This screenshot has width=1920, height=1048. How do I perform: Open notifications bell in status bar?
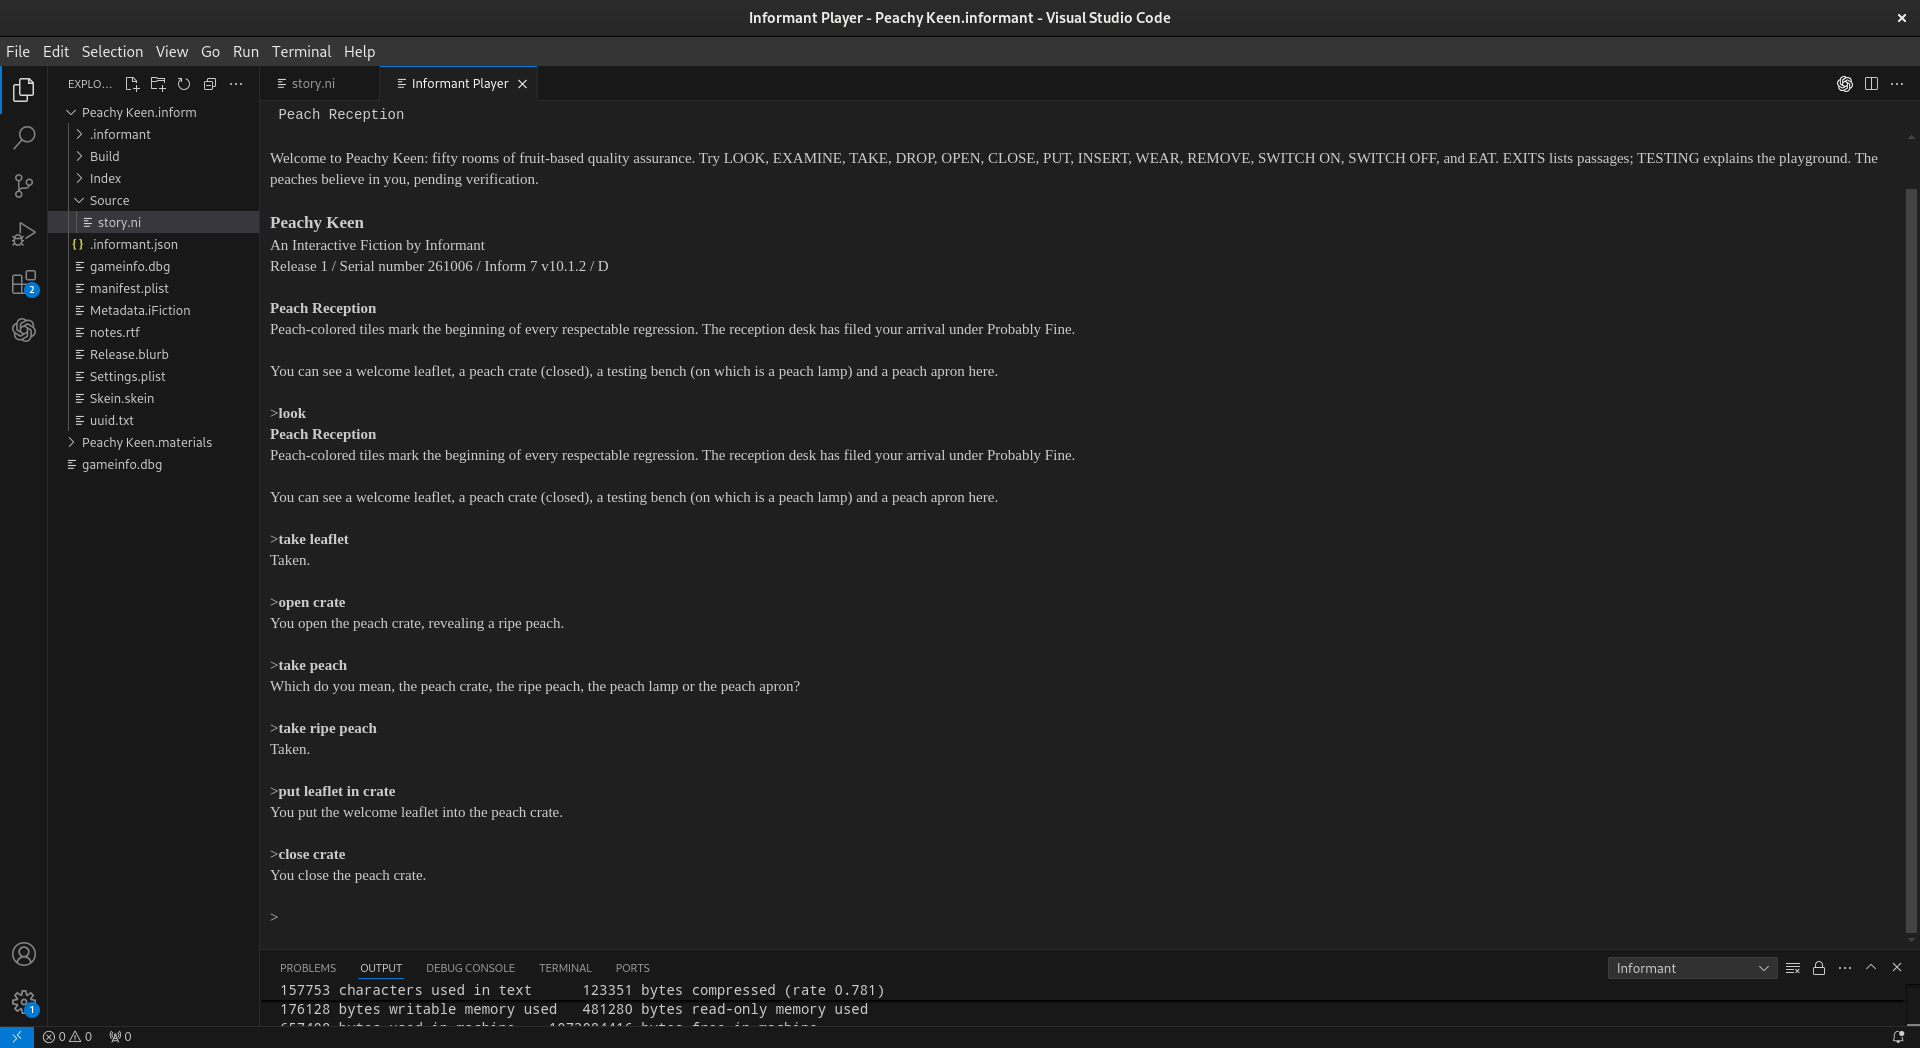click(x=1898, y=1037)
